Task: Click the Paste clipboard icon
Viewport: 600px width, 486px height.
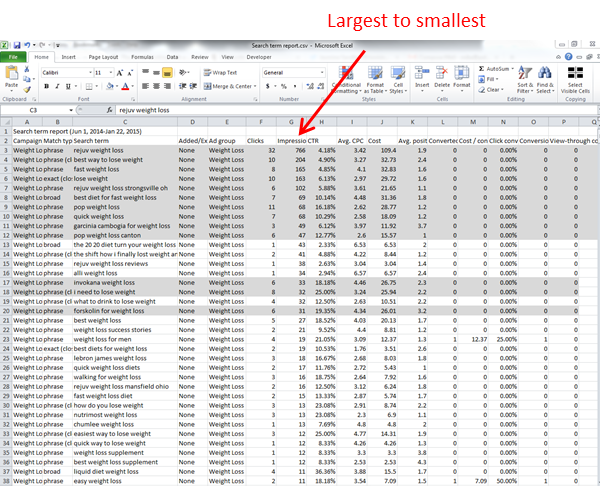Action: (x=11, y=73)
